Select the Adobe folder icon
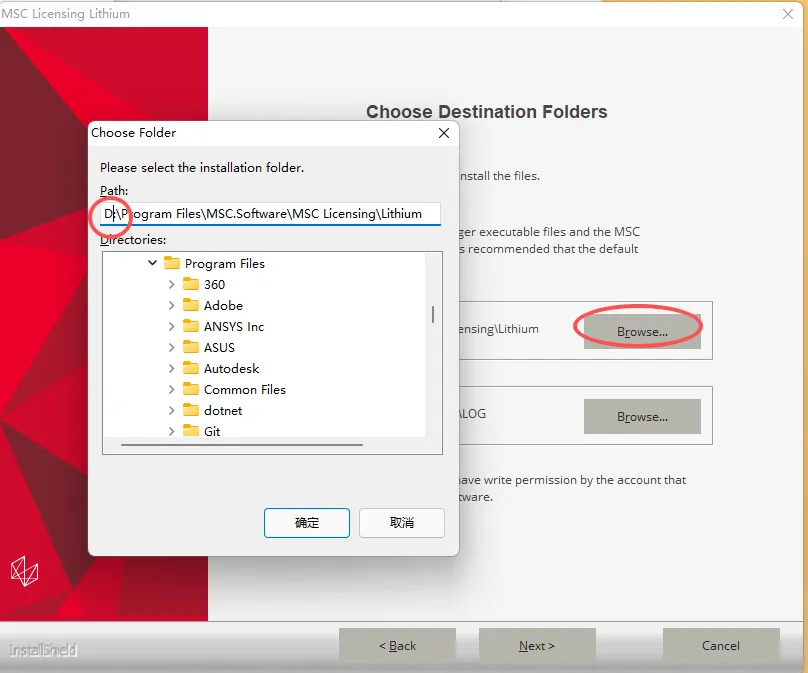Viewport: 808px width, 673px height. click(x=191, y=305)
